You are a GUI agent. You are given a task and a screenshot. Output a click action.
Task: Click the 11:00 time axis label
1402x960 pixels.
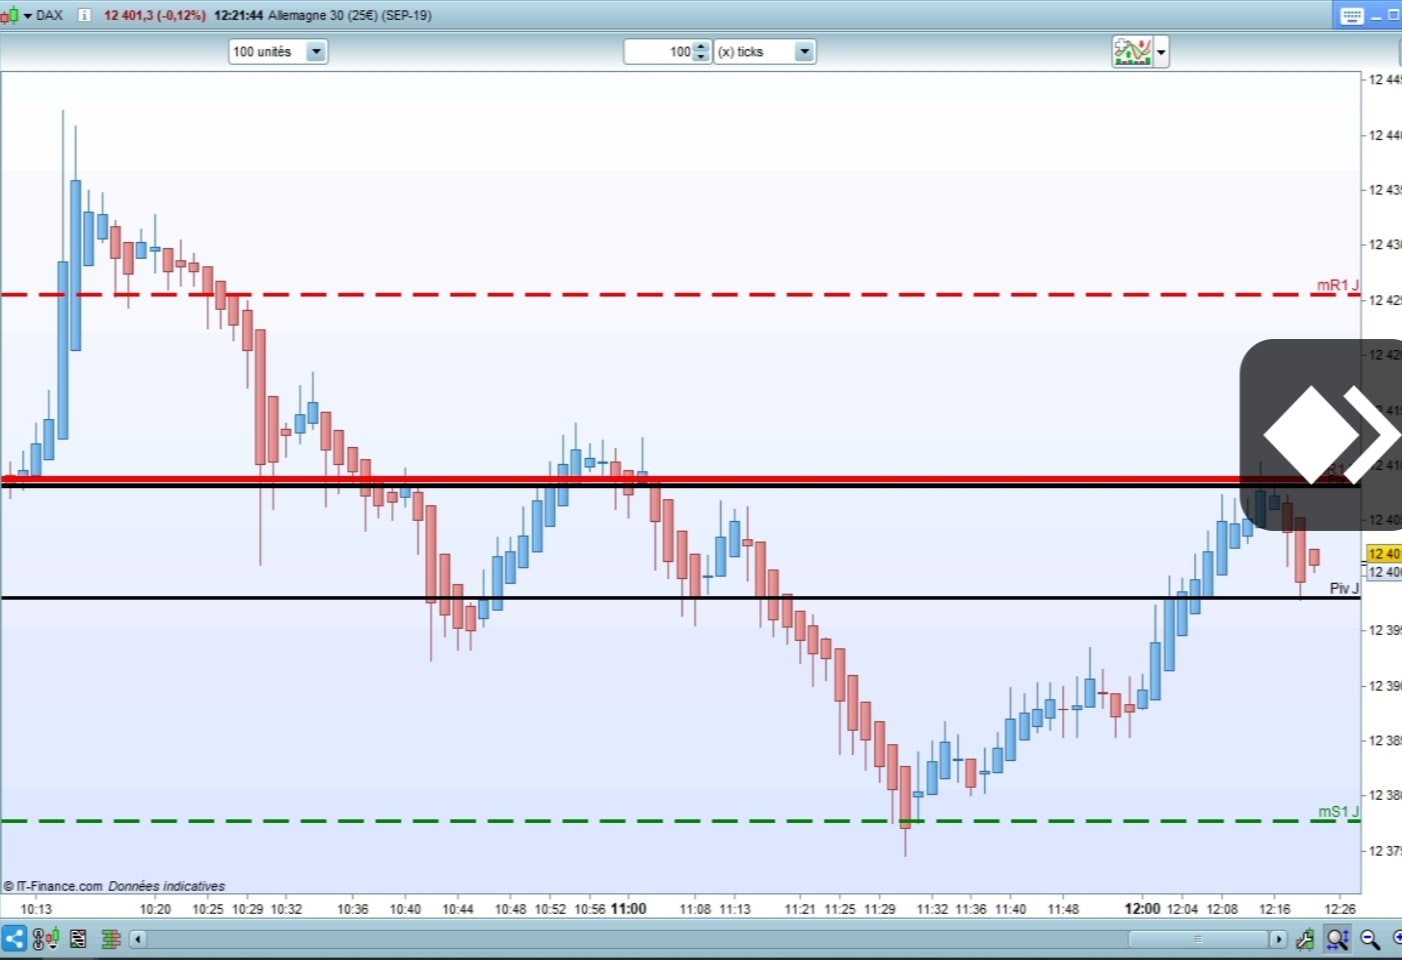pos(628,909)
